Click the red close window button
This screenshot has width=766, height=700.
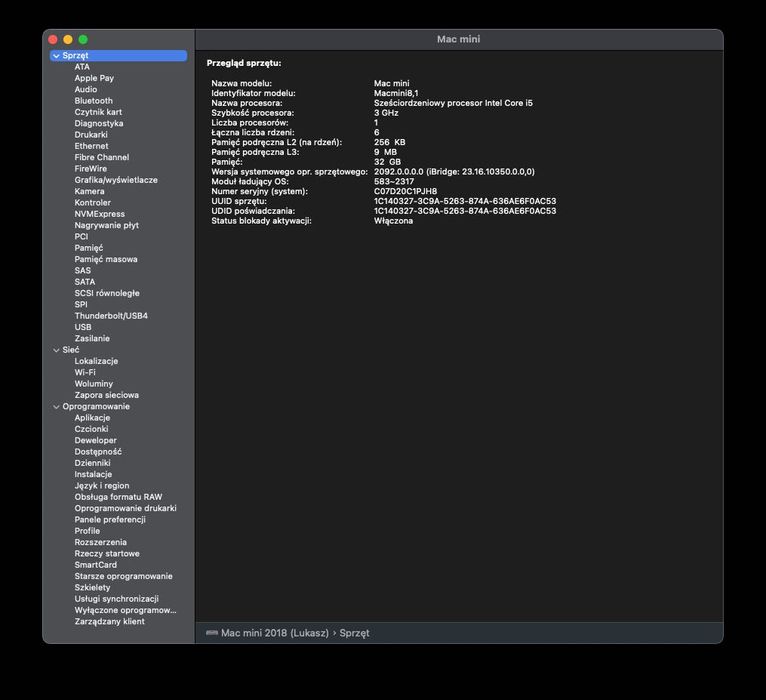[x=53, y=40]
